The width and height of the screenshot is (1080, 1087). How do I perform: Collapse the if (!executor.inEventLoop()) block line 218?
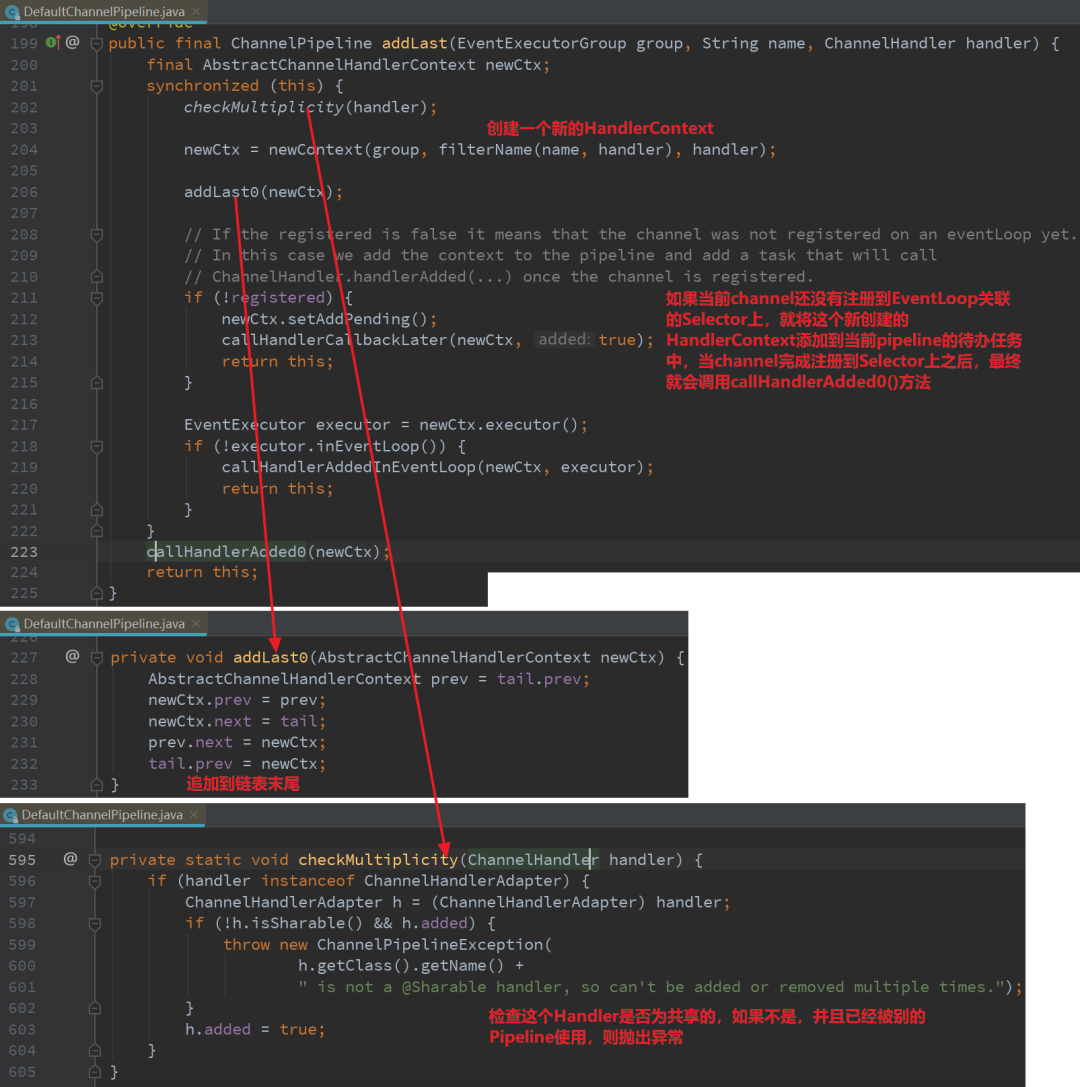pos(97,446)
